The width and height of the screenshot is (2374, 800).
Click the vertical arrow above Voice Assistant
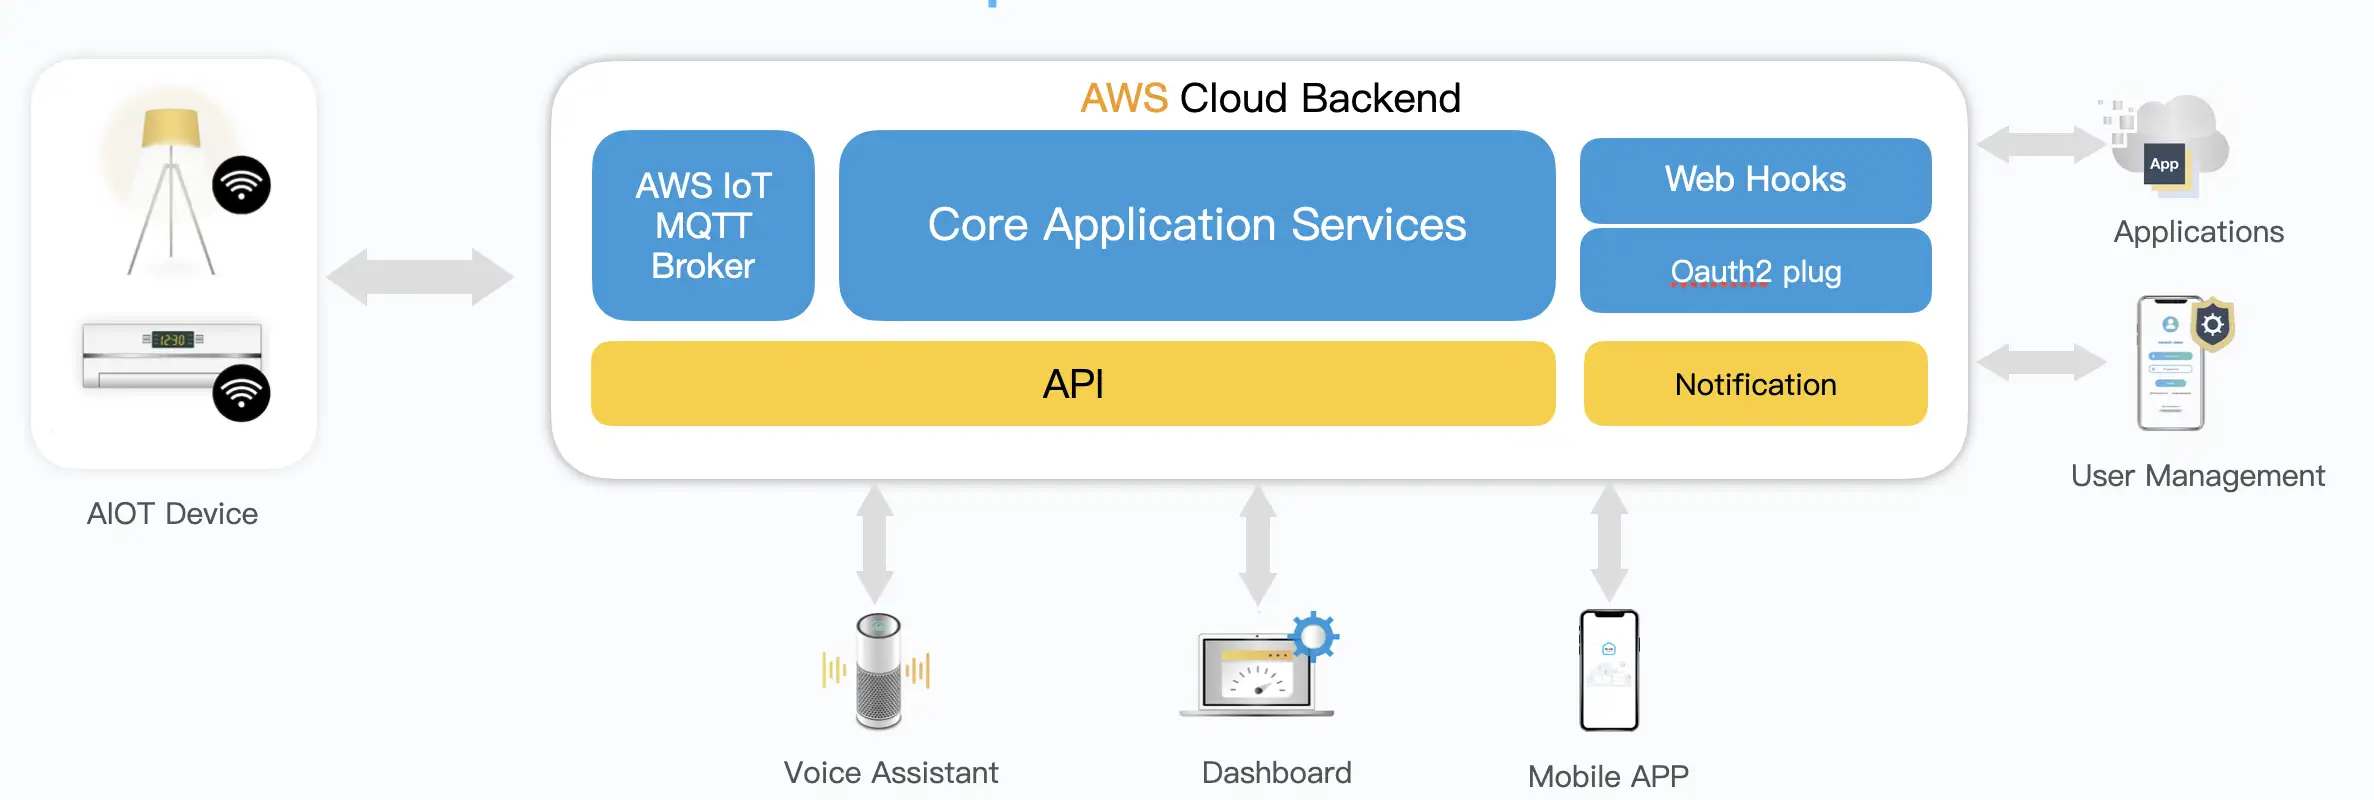875,545
